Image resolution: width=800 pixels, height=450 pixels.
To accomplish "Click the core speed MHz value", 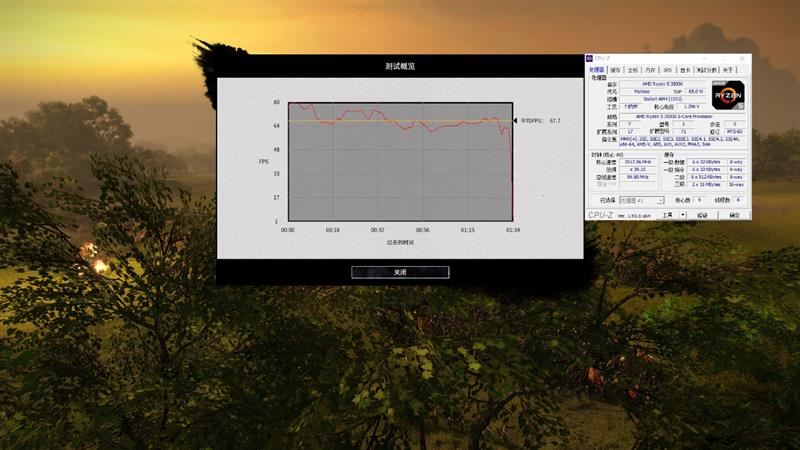I will [x=638, y=162].
